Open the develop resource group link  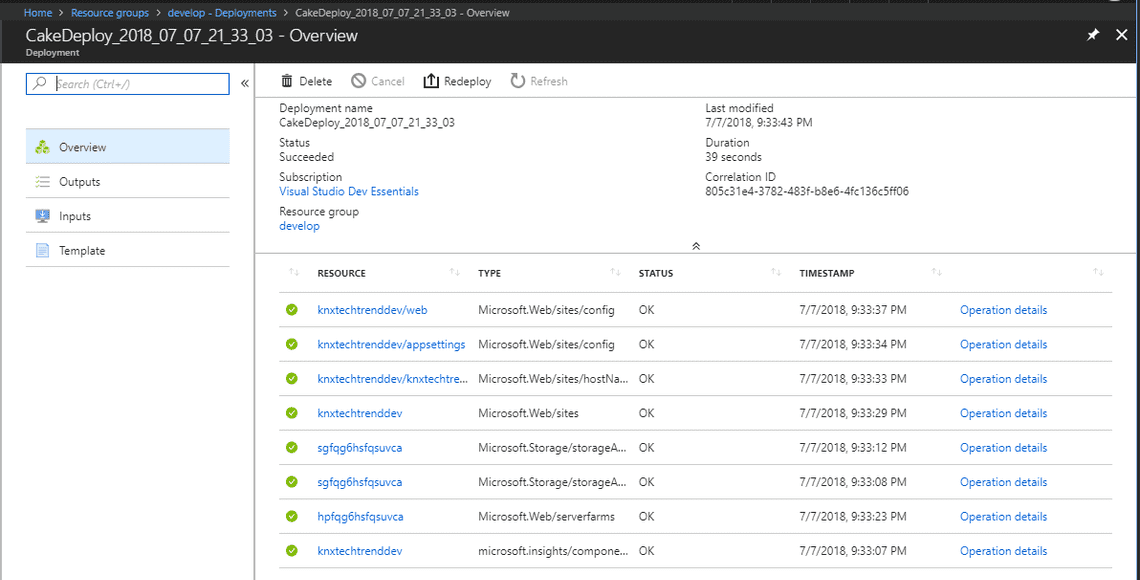click(299, 225)
